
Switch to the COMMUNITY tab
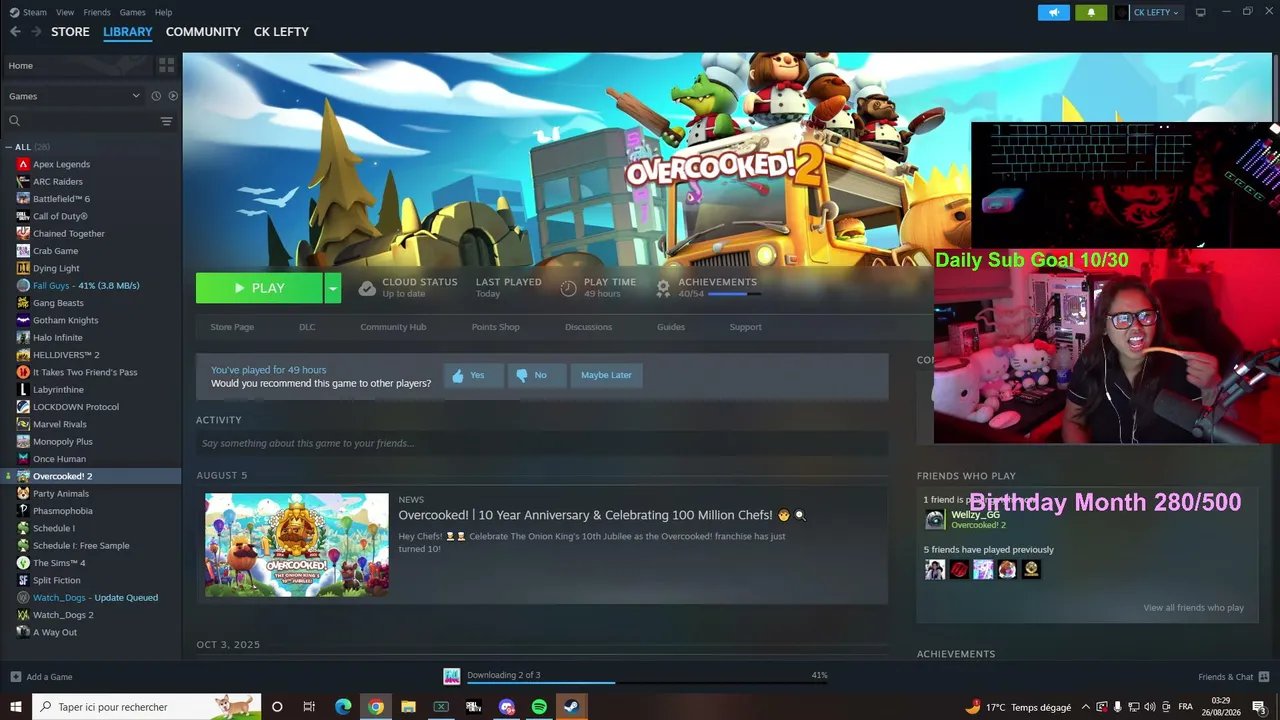[203, 32]
